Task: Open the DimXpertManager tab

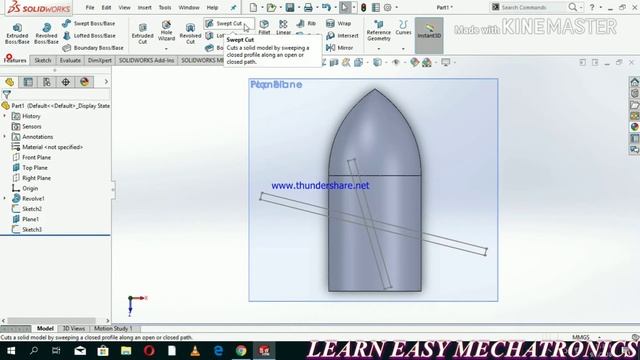Action: tap(66, 82)
